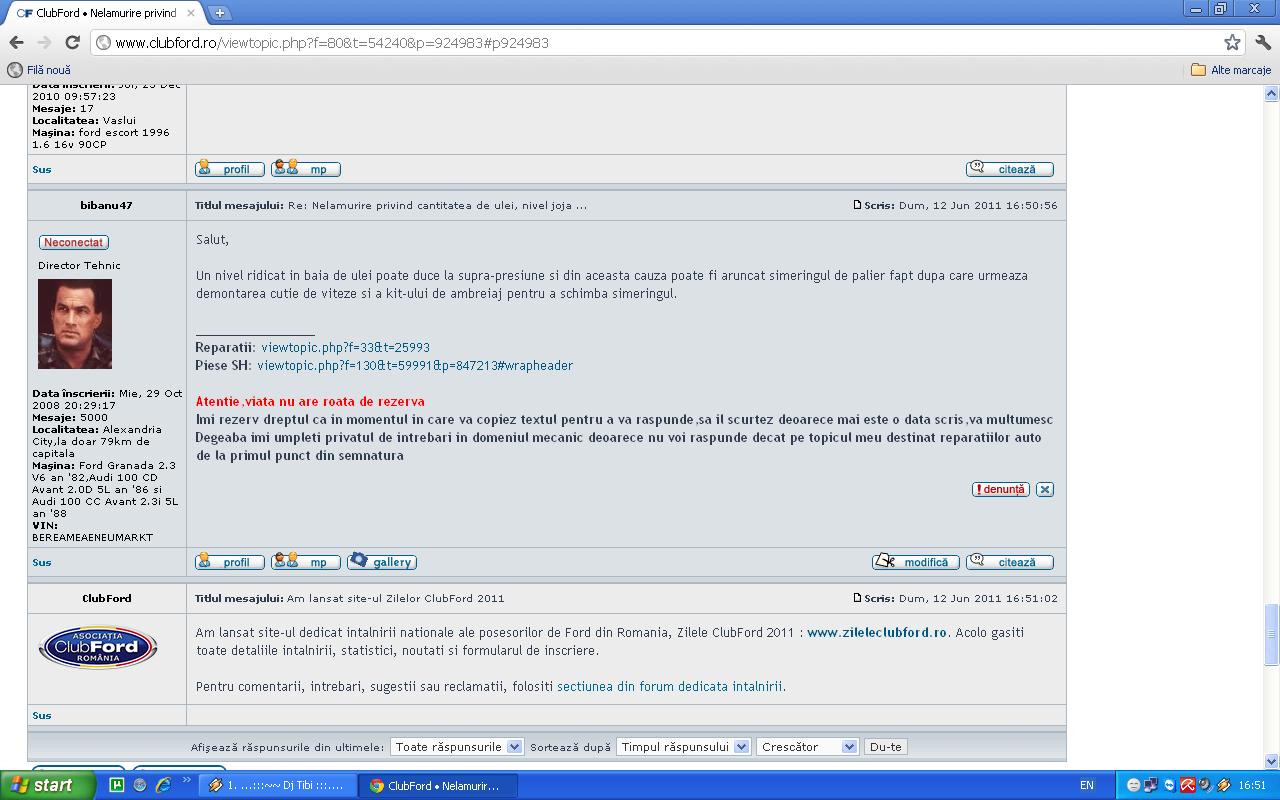Click the address bar URL field
Screen dimensions: 1280x800
tap(650, 42)
